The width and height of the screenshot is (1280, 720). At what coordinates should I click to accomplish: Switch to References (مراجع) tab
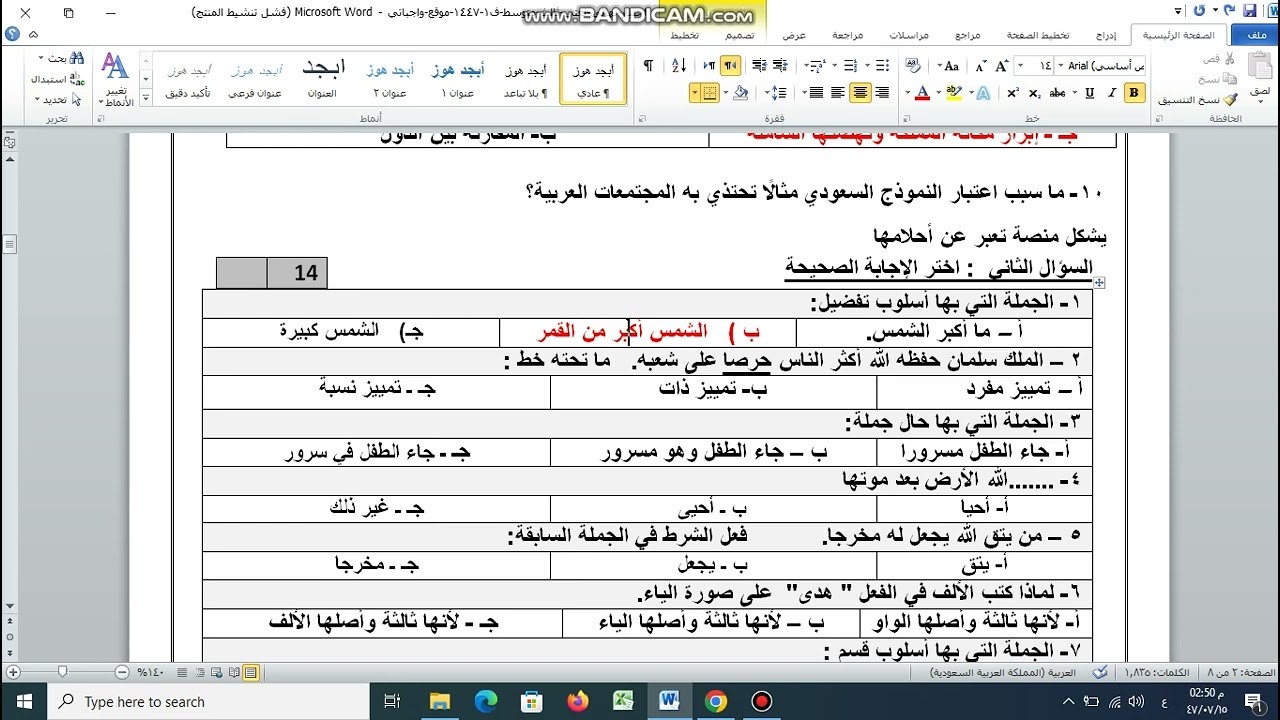[968, 35]
